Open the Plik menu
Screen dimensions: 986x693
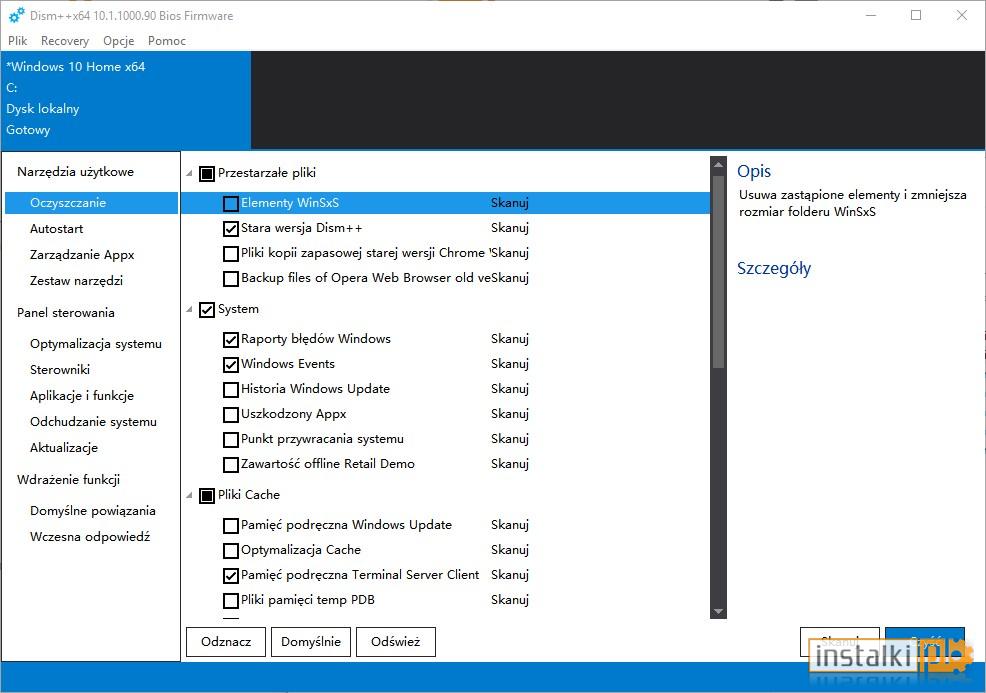[17, 41]
